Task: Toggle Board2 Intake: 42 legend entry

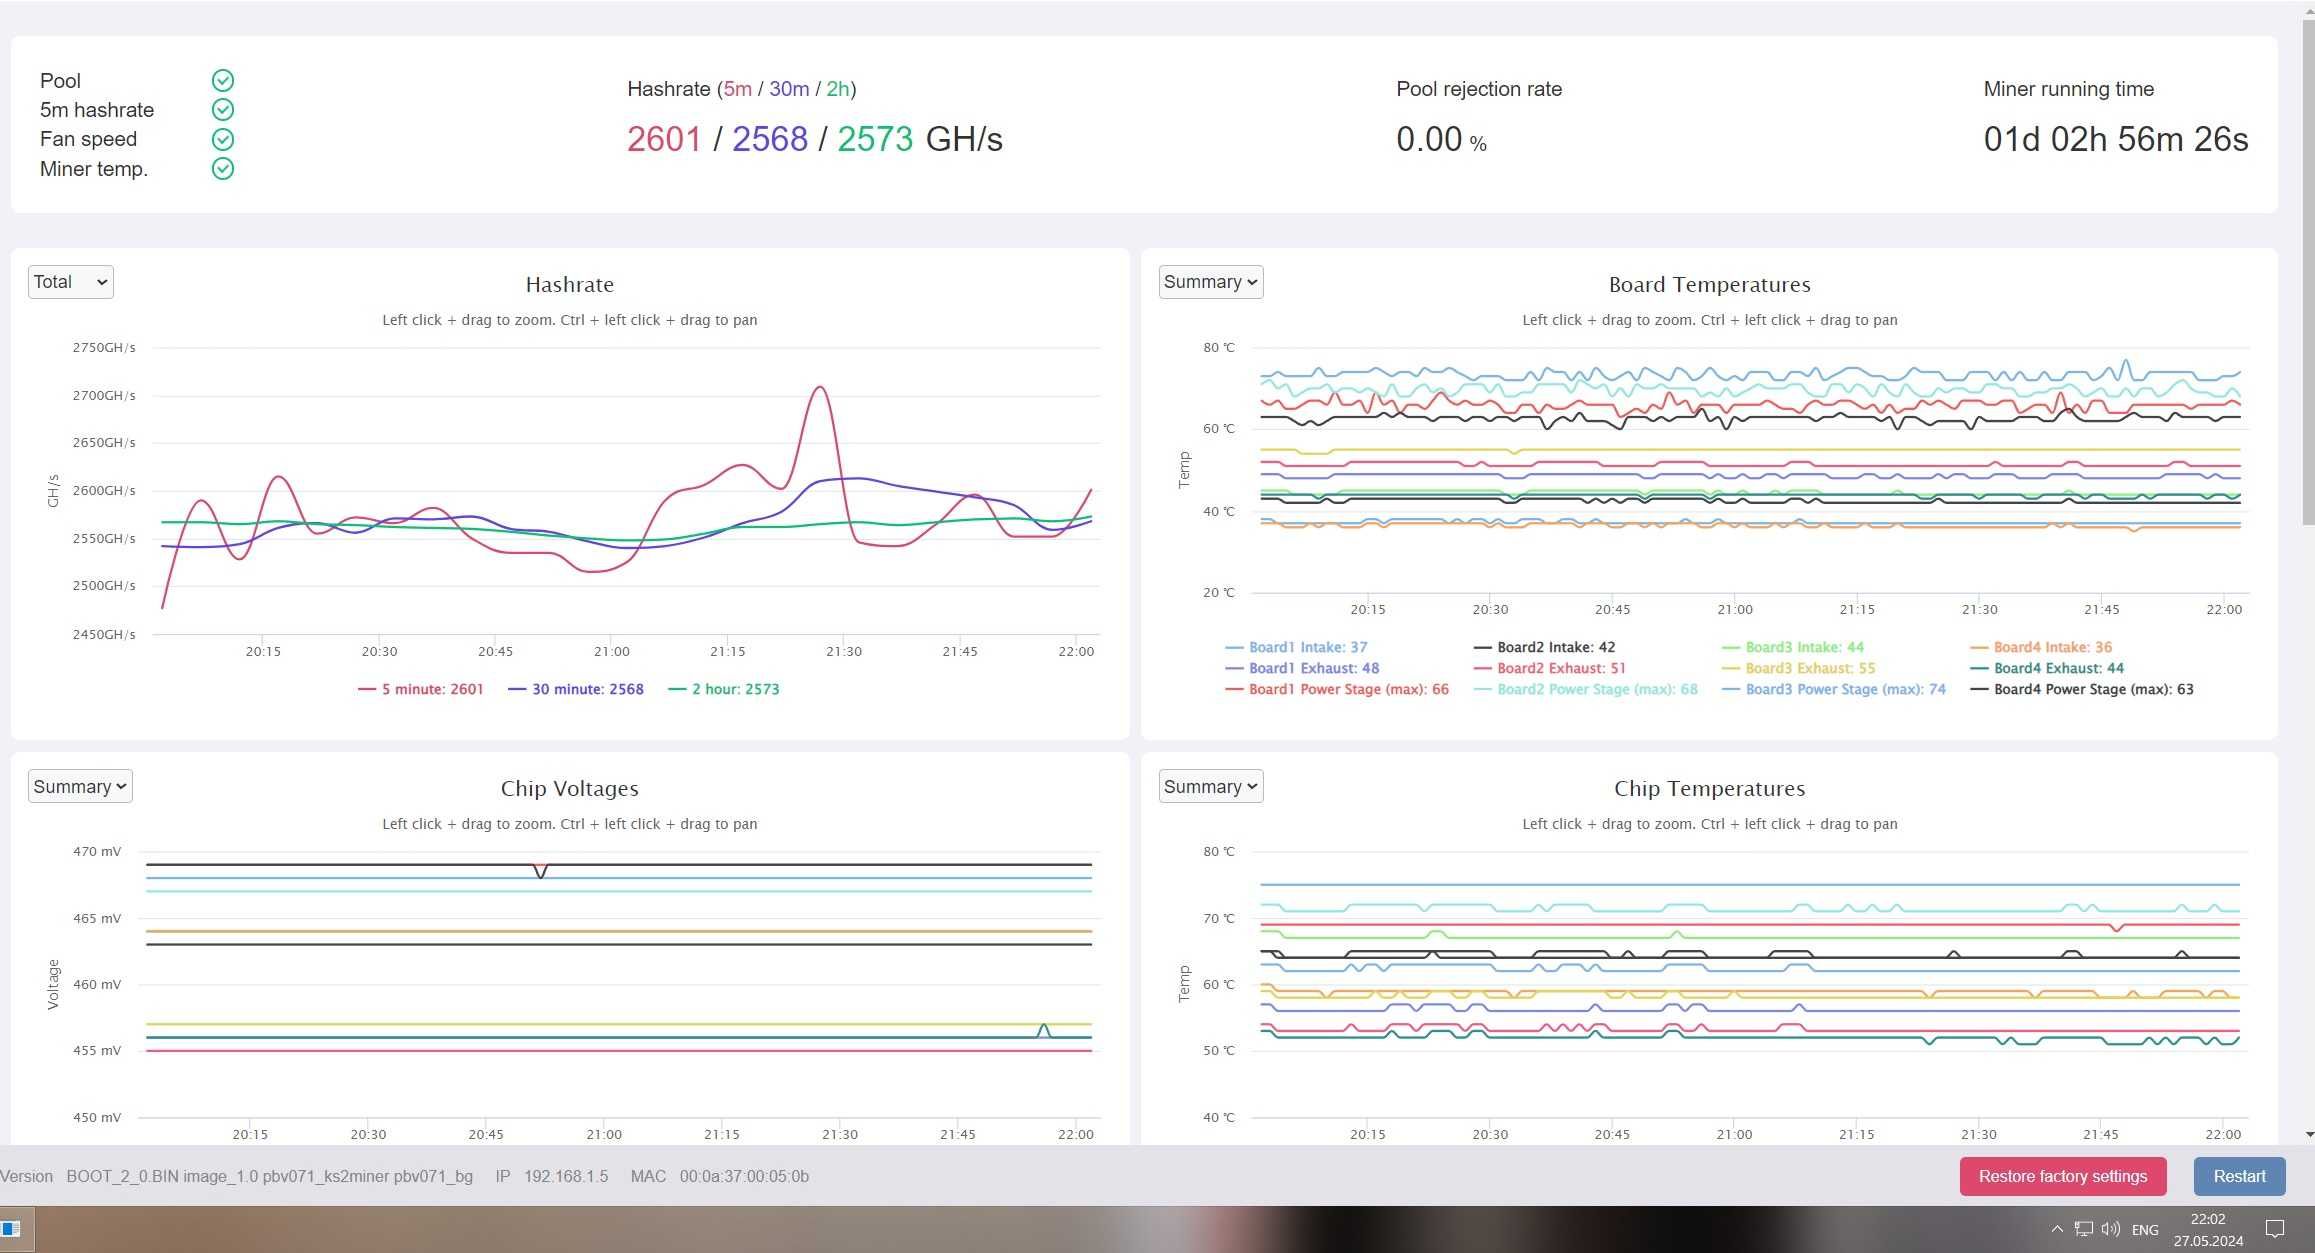Action: tap(1544, 647)
